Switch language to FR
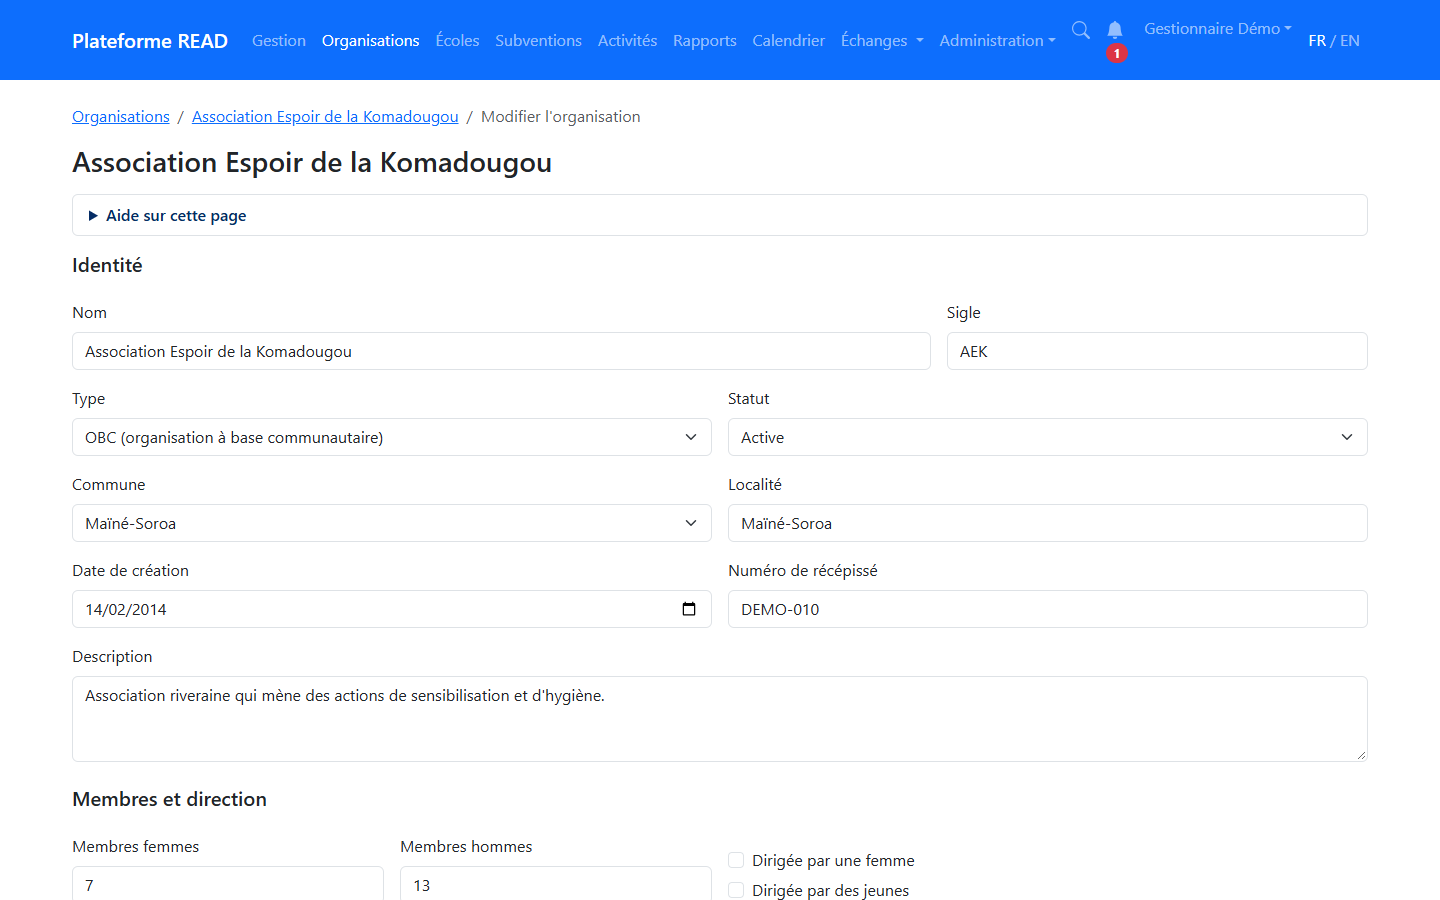 coord(1317,40)
